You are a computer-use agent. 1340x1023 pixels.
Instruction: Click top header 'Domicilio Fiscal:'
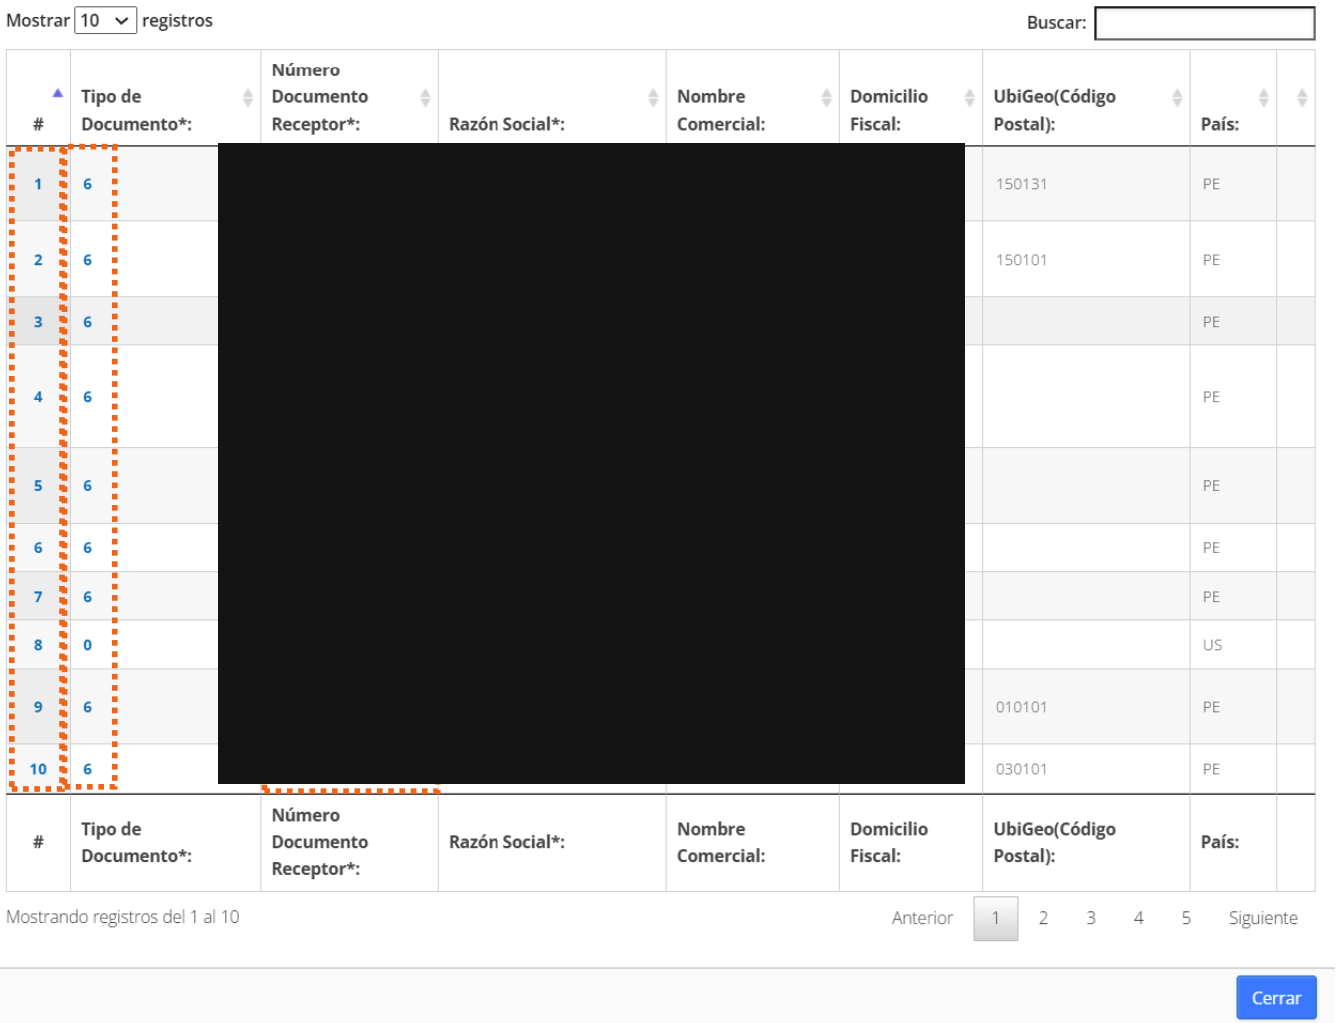coord(889,110)
